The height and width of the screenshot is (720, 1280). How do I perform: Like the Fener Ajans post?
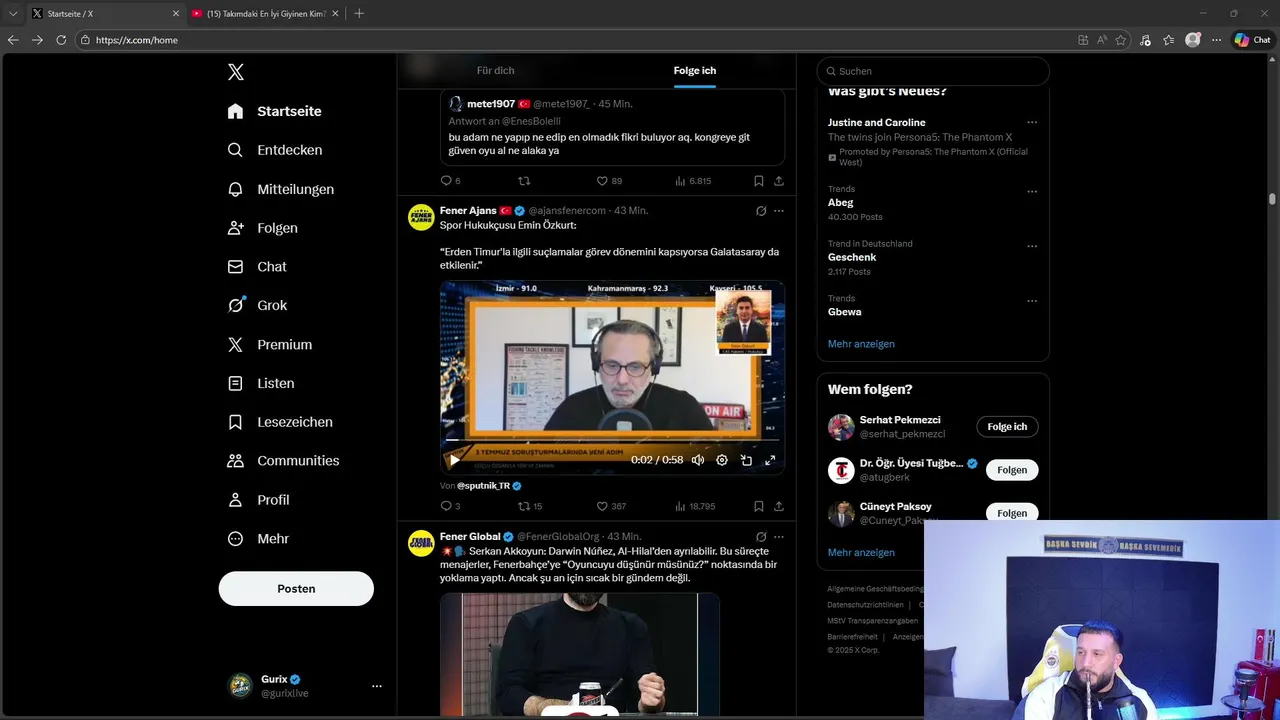pyautogui.click(x=611, y=506)
